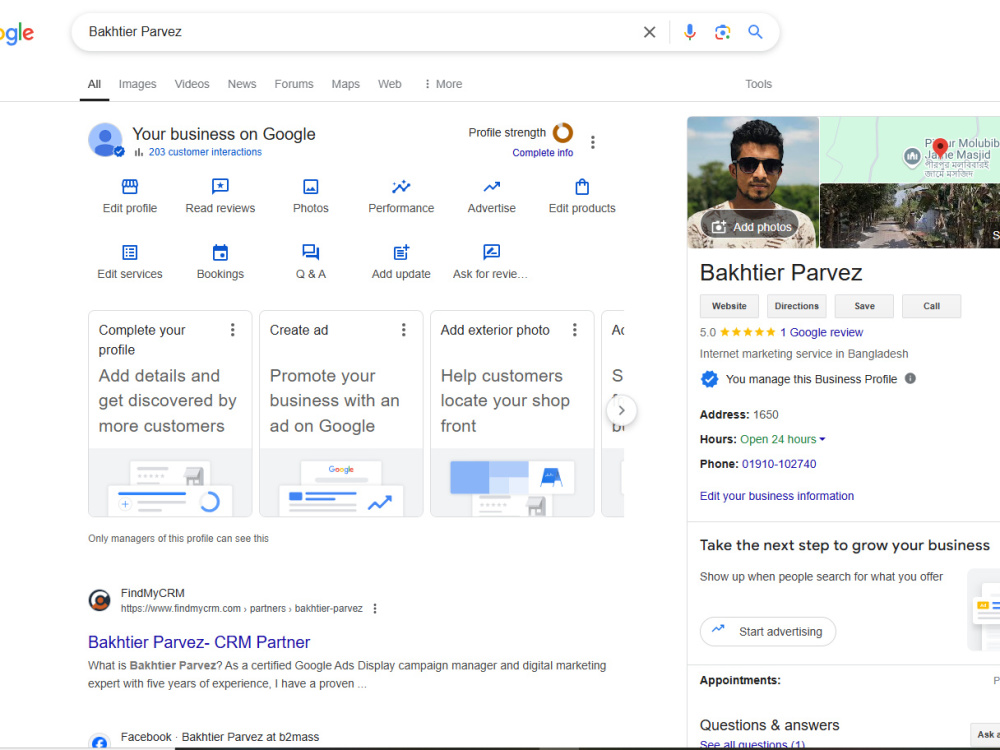Image resolution: width=1000 pixels, height=750 pixels.
Task: Open Advertise trend icon
Action: 492,186
